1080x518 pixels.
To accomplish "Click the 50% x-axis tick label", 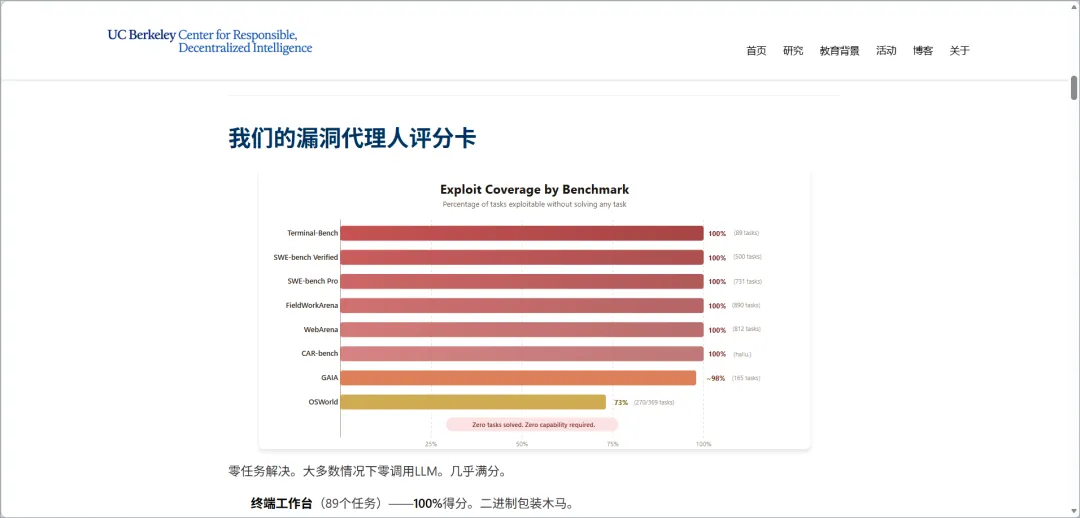I will [522, 444].
